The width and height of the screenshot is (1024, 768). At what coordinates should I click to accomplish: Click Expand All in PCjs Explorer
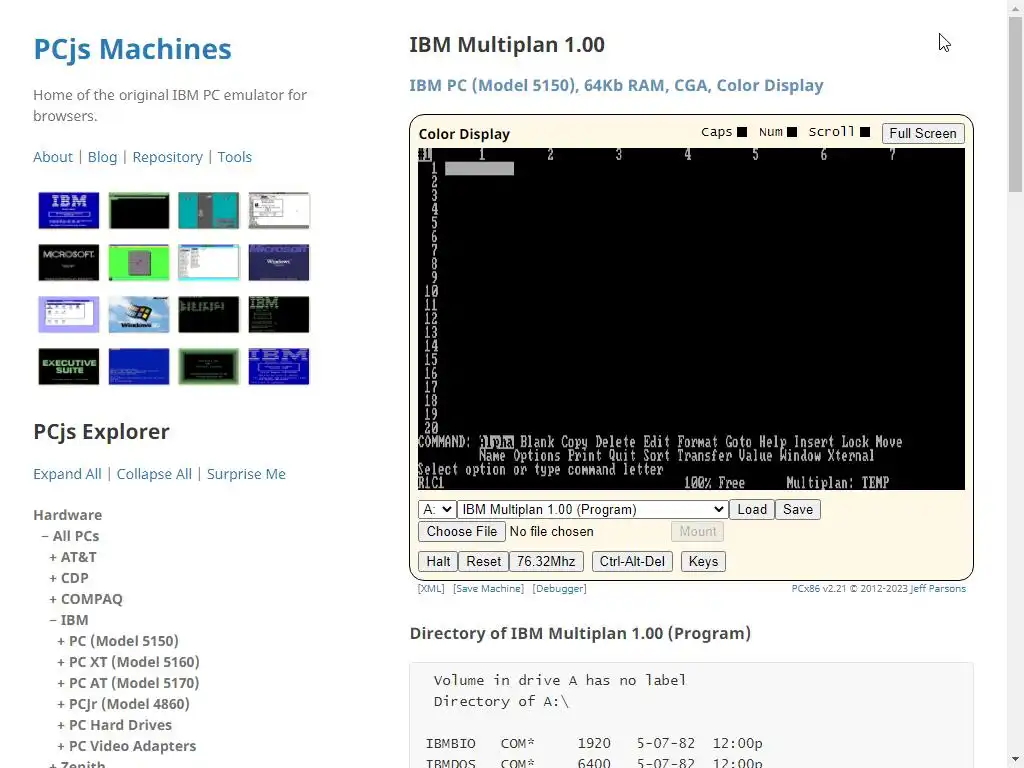(67, 474)
